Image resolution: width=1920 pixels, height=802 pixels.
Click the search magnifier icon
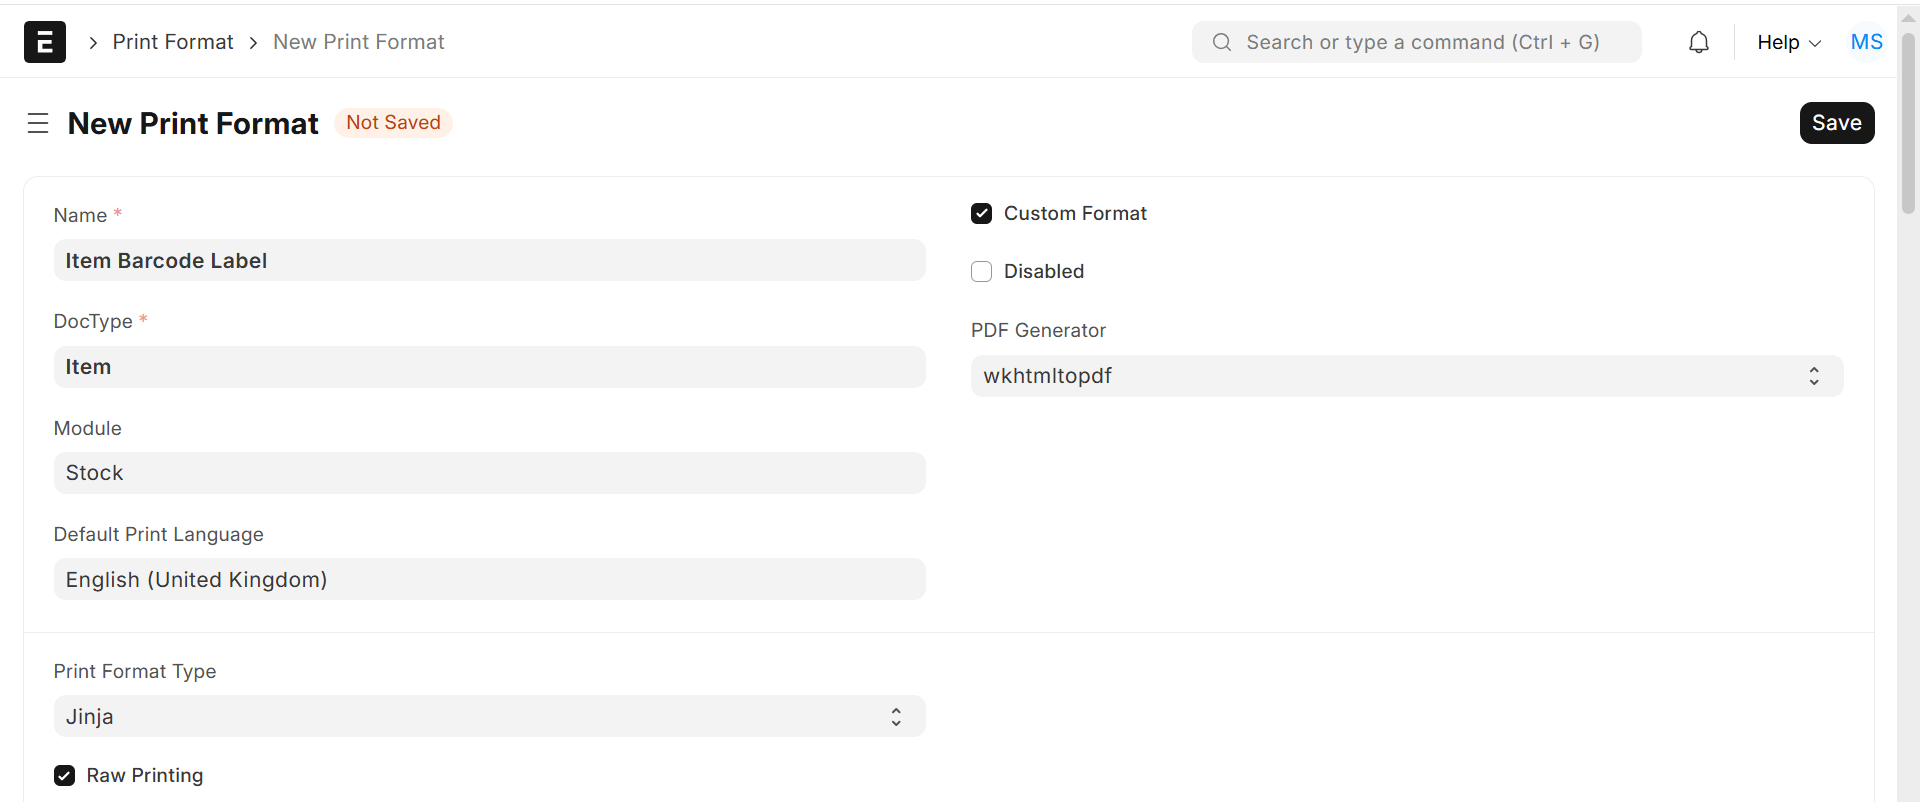pyautogui.click(x=1222, y=42)
